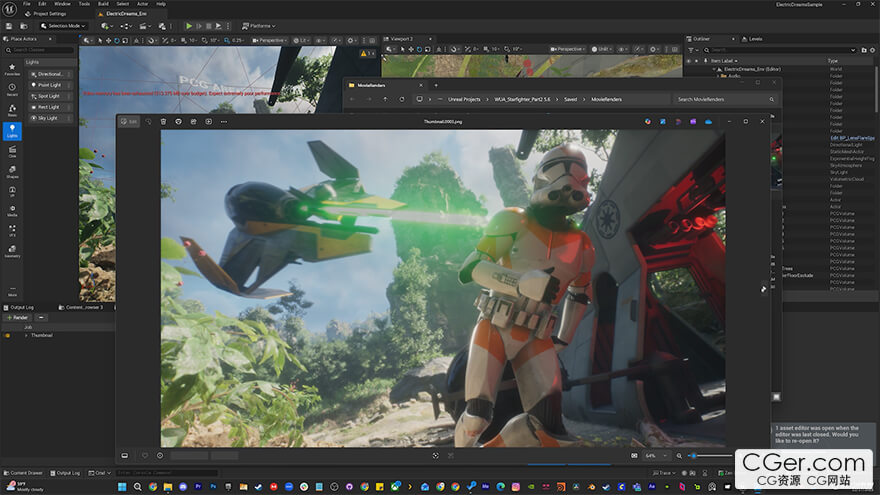Focus the Outliner search field

(782, 50)
